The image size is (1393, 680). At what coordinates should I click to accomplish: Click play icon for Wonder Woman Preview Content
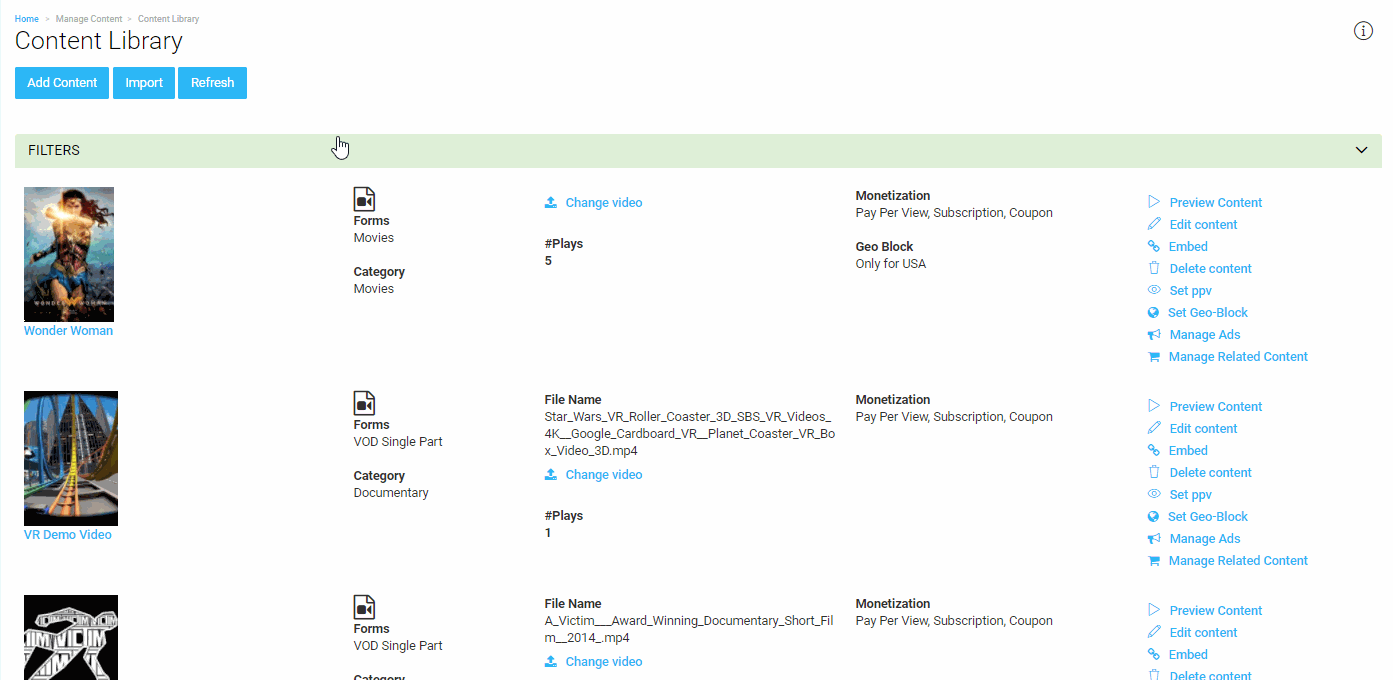click(x=1154, y=202)
